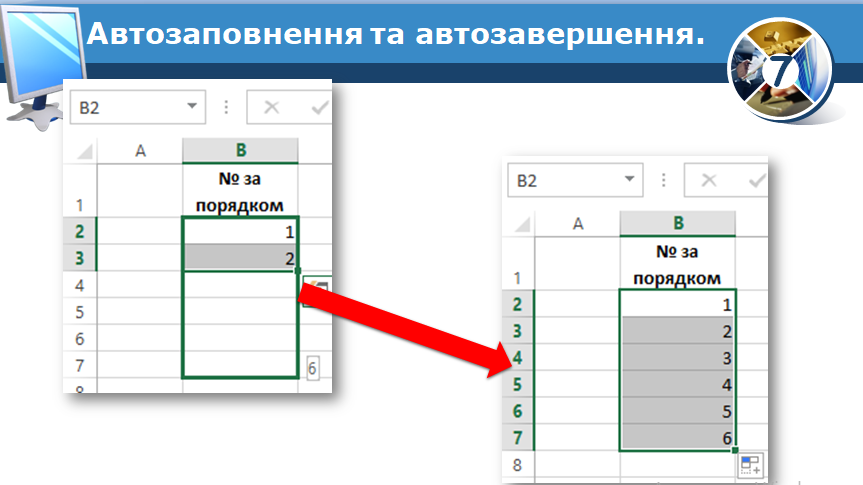Click cell with 1 in the sheet with empty rows
Viewport: 863px width, 485px height.
[240, 231]
